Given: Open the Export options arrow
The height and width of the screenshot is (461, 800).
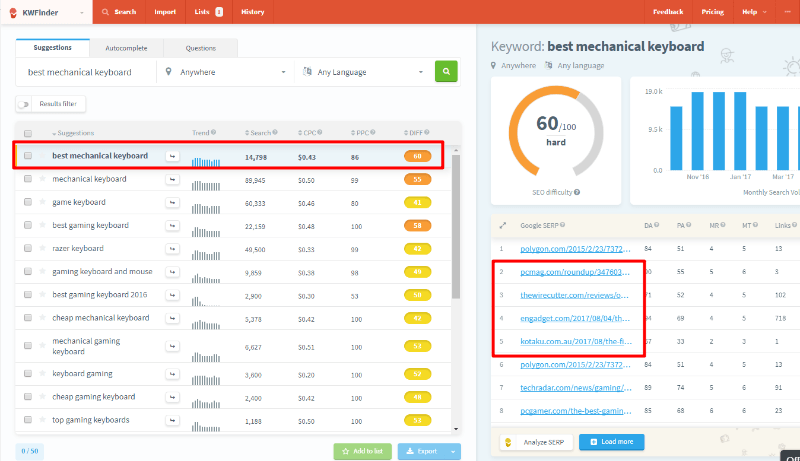Looking at the screenshot, I should pyautogui.click(x=453, y=451).
